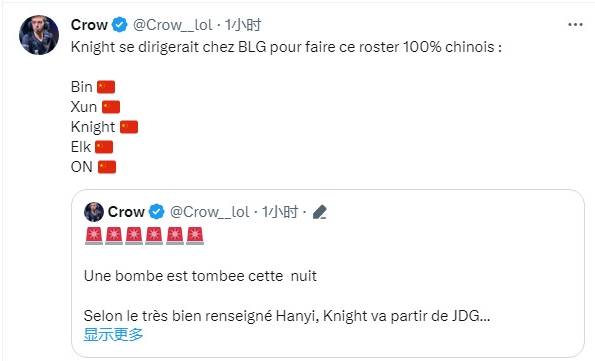The width and height of the screenshot is (595, 361).
Task: Expand the quoted tweet via 显示更多
Action: [x=113, y=334]
